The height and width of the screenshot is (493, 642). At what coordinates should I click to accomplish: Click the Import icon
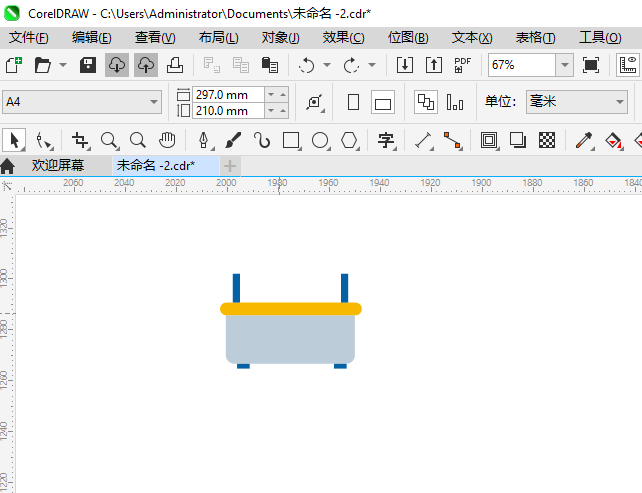point(405,65)
